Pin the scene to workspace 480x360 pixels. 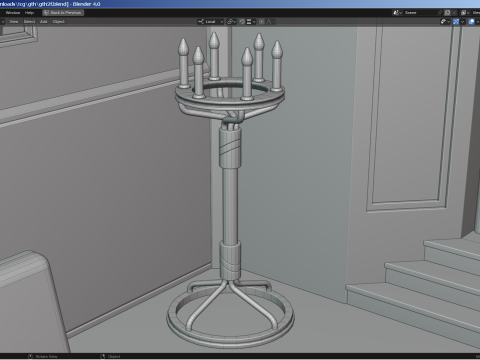440,13
